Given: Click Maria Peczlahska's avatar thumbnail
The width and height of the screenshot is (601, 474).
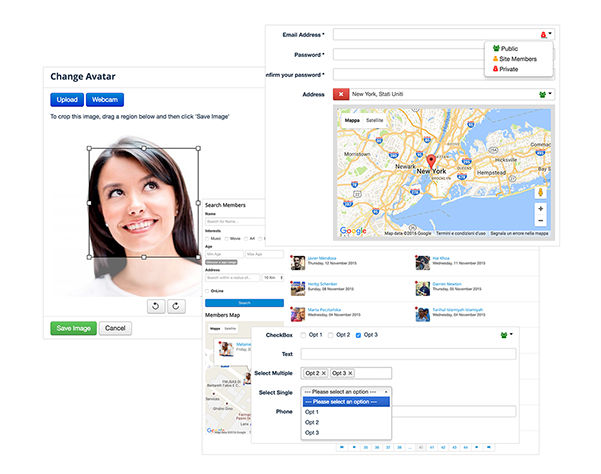Looking at the screenshot, I should tap(298, 314).
